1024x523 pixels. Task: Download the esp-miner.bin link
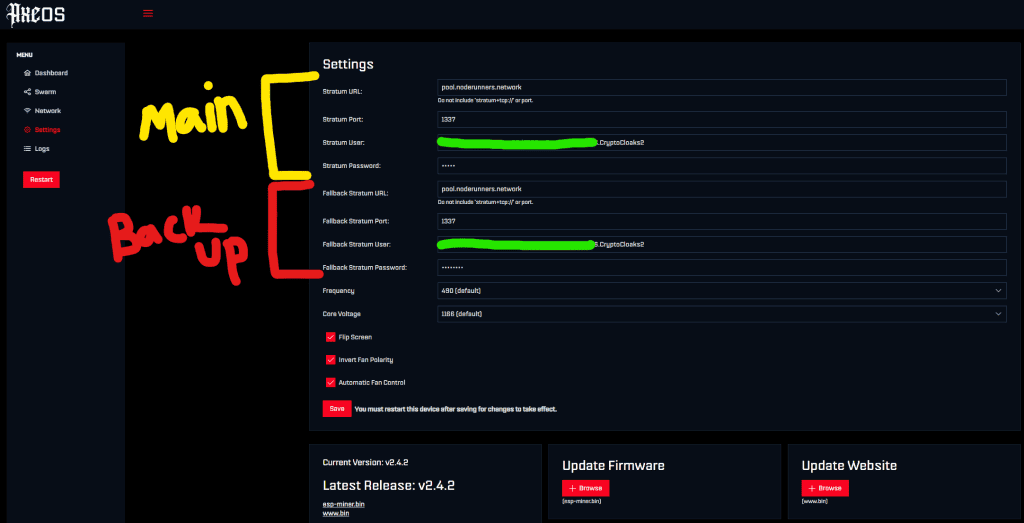344,504
